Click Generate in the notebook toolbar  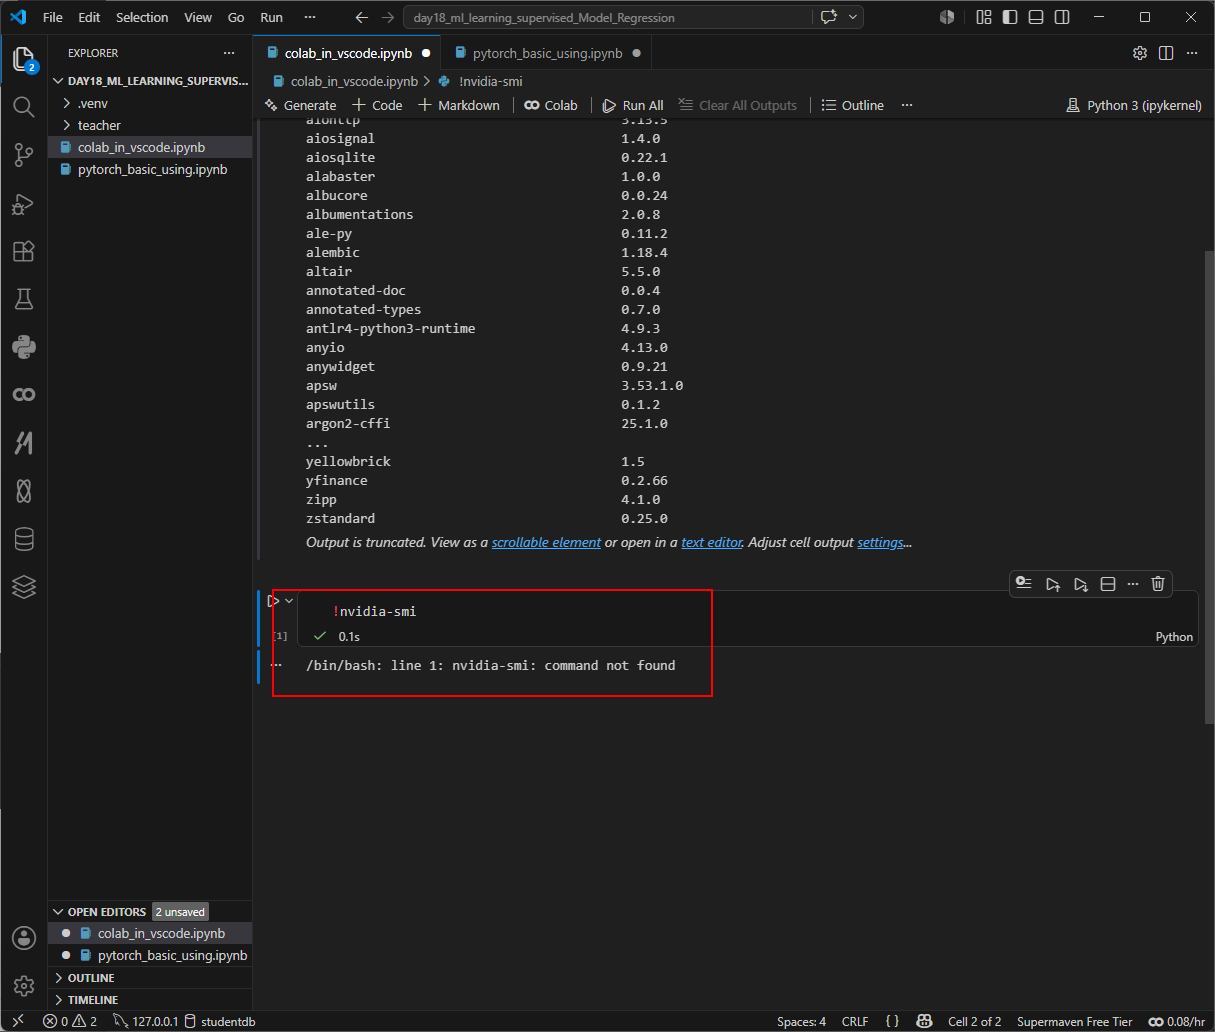point(300,105)
